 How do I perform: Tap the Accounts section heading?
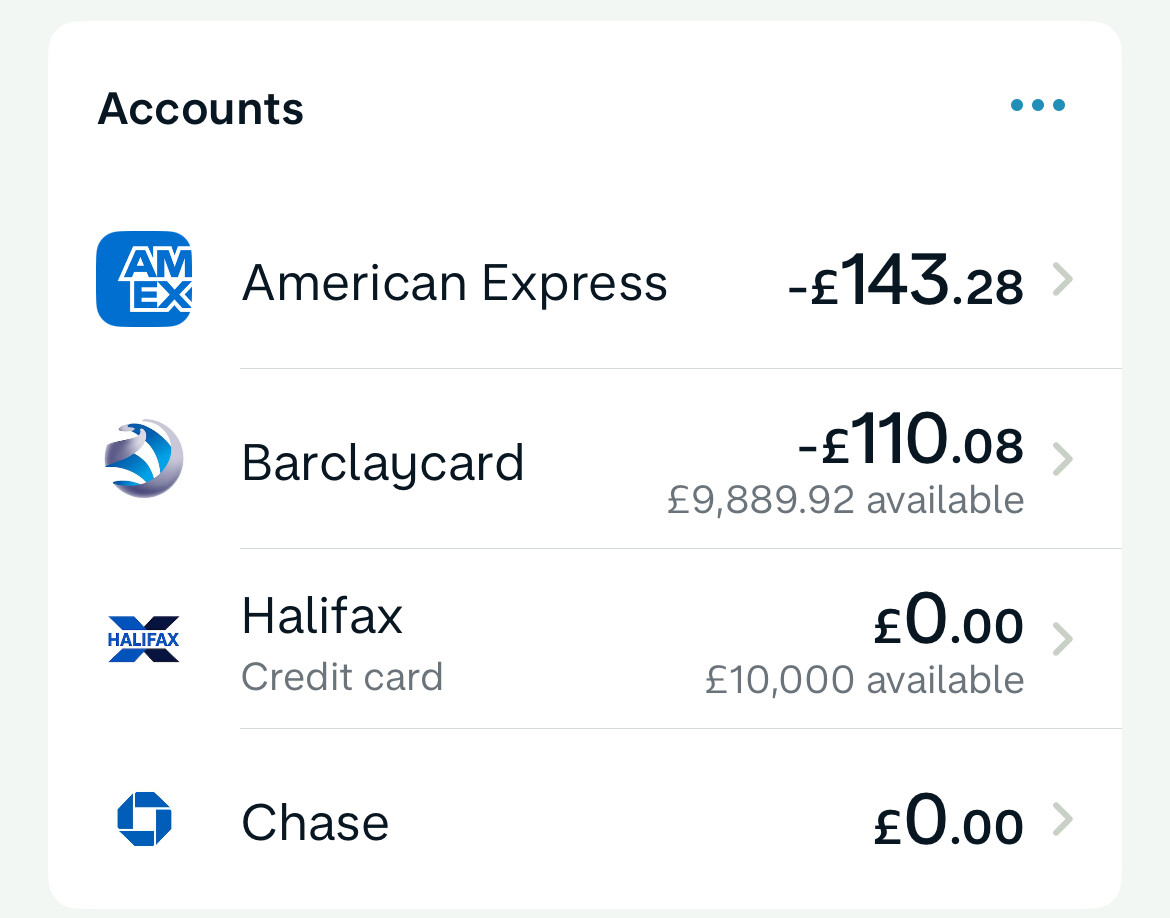click(x=200, y=108)
